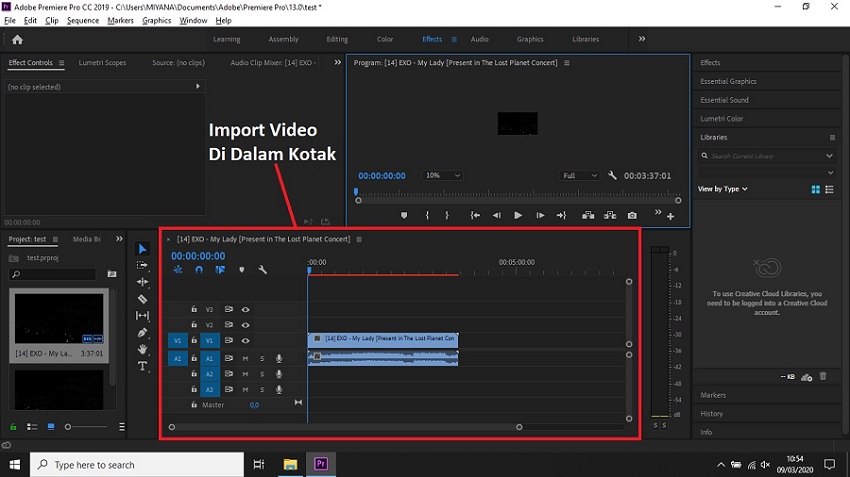
Task: Open the Sequence menu
Action: 83,21
